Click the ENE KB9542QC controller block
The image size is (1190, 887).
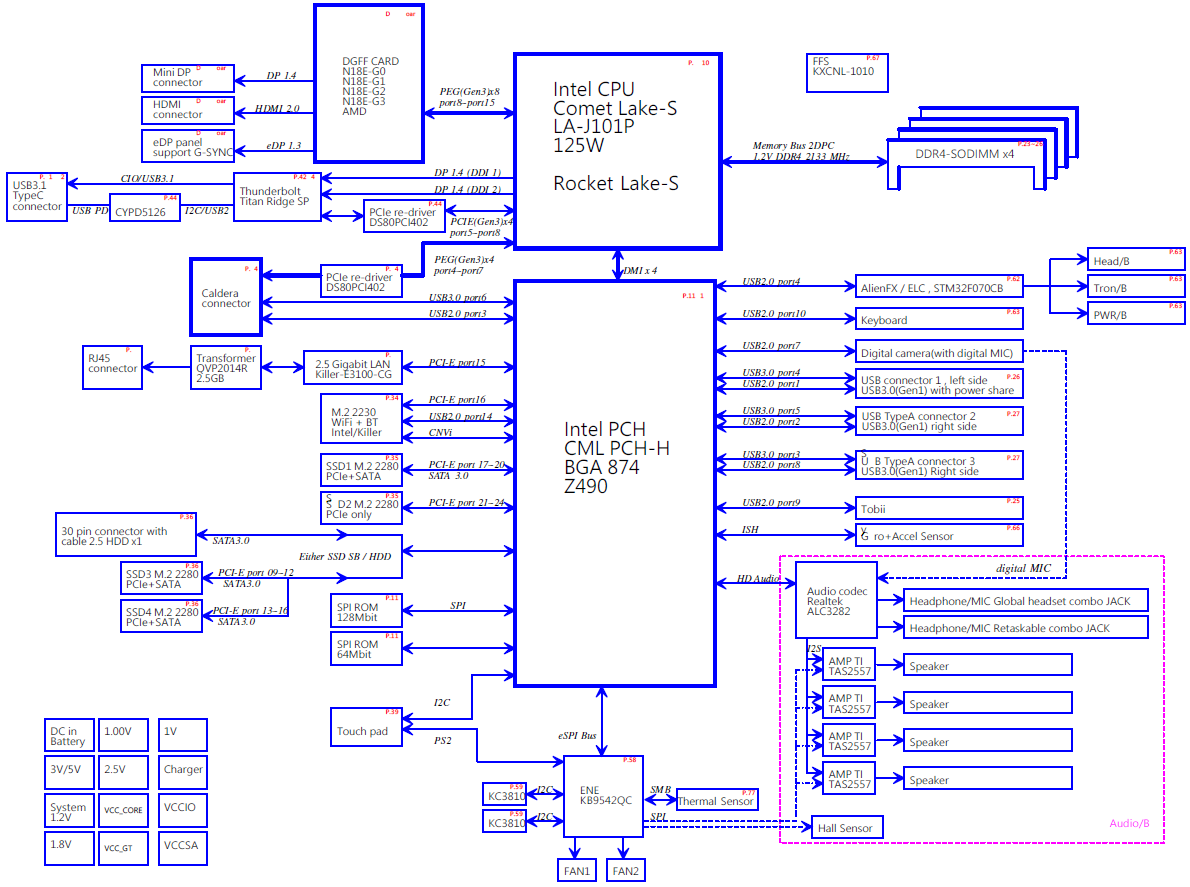[x=603, y=795]
